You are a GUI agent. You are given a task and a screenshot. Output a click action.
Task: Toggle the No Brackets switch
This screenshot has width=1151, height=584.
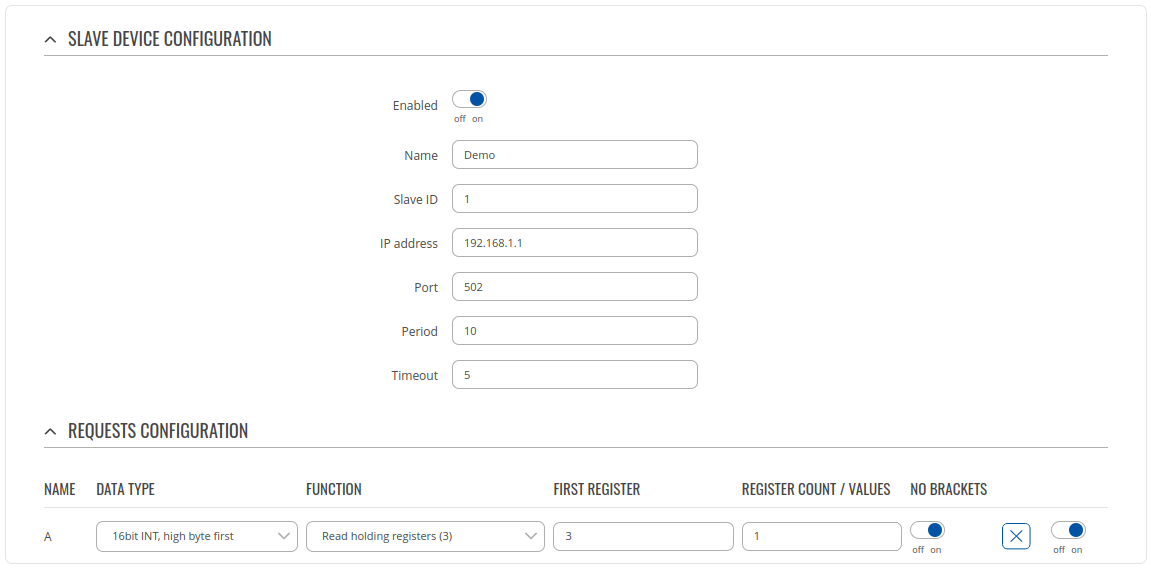tap(927, 531)
